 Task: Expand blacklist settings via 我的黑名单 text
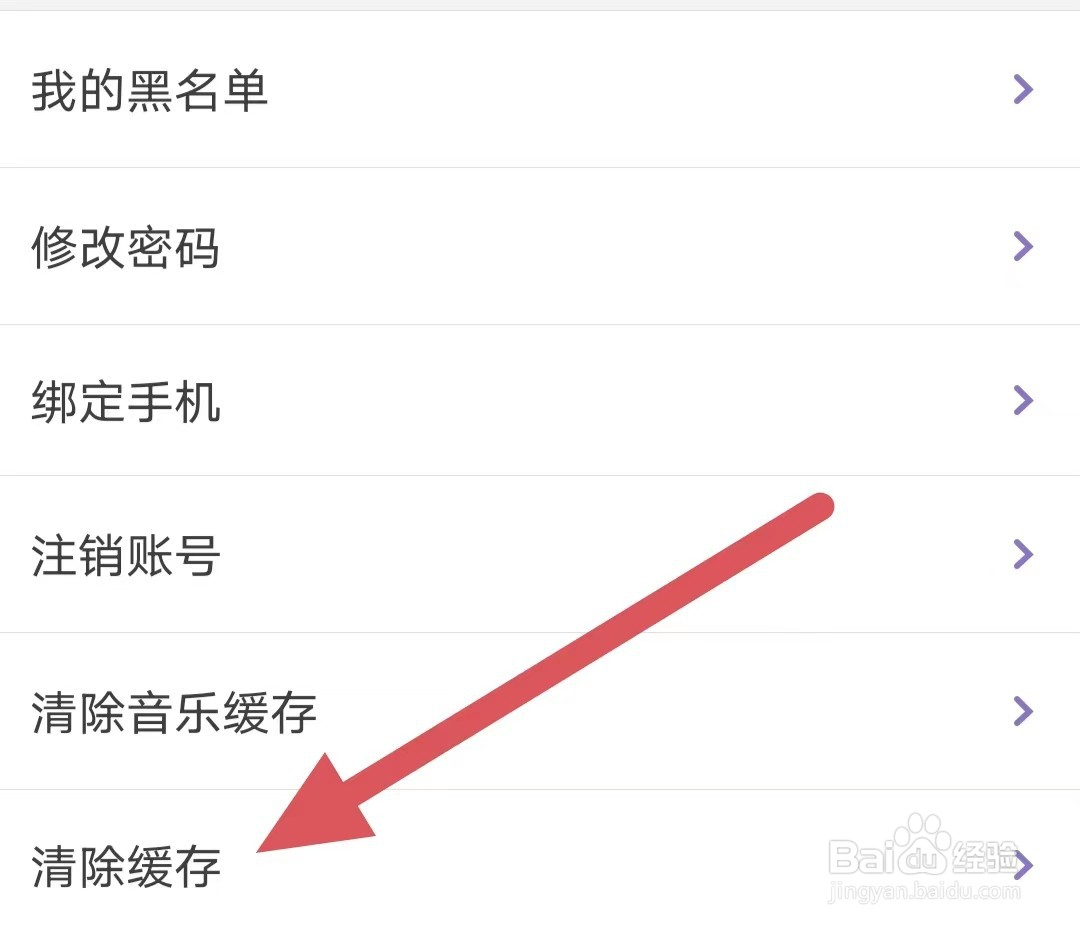pyautogui.click(x=149, y=90)
